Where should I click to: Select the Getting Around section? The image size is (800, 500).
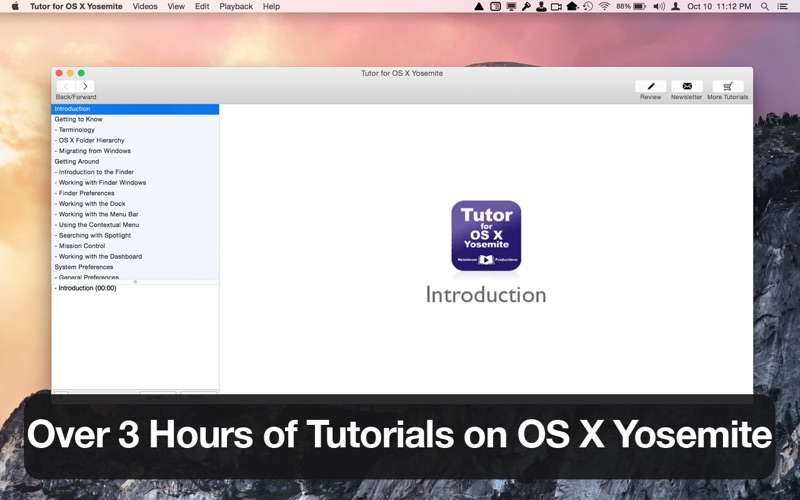pos(135,161)
